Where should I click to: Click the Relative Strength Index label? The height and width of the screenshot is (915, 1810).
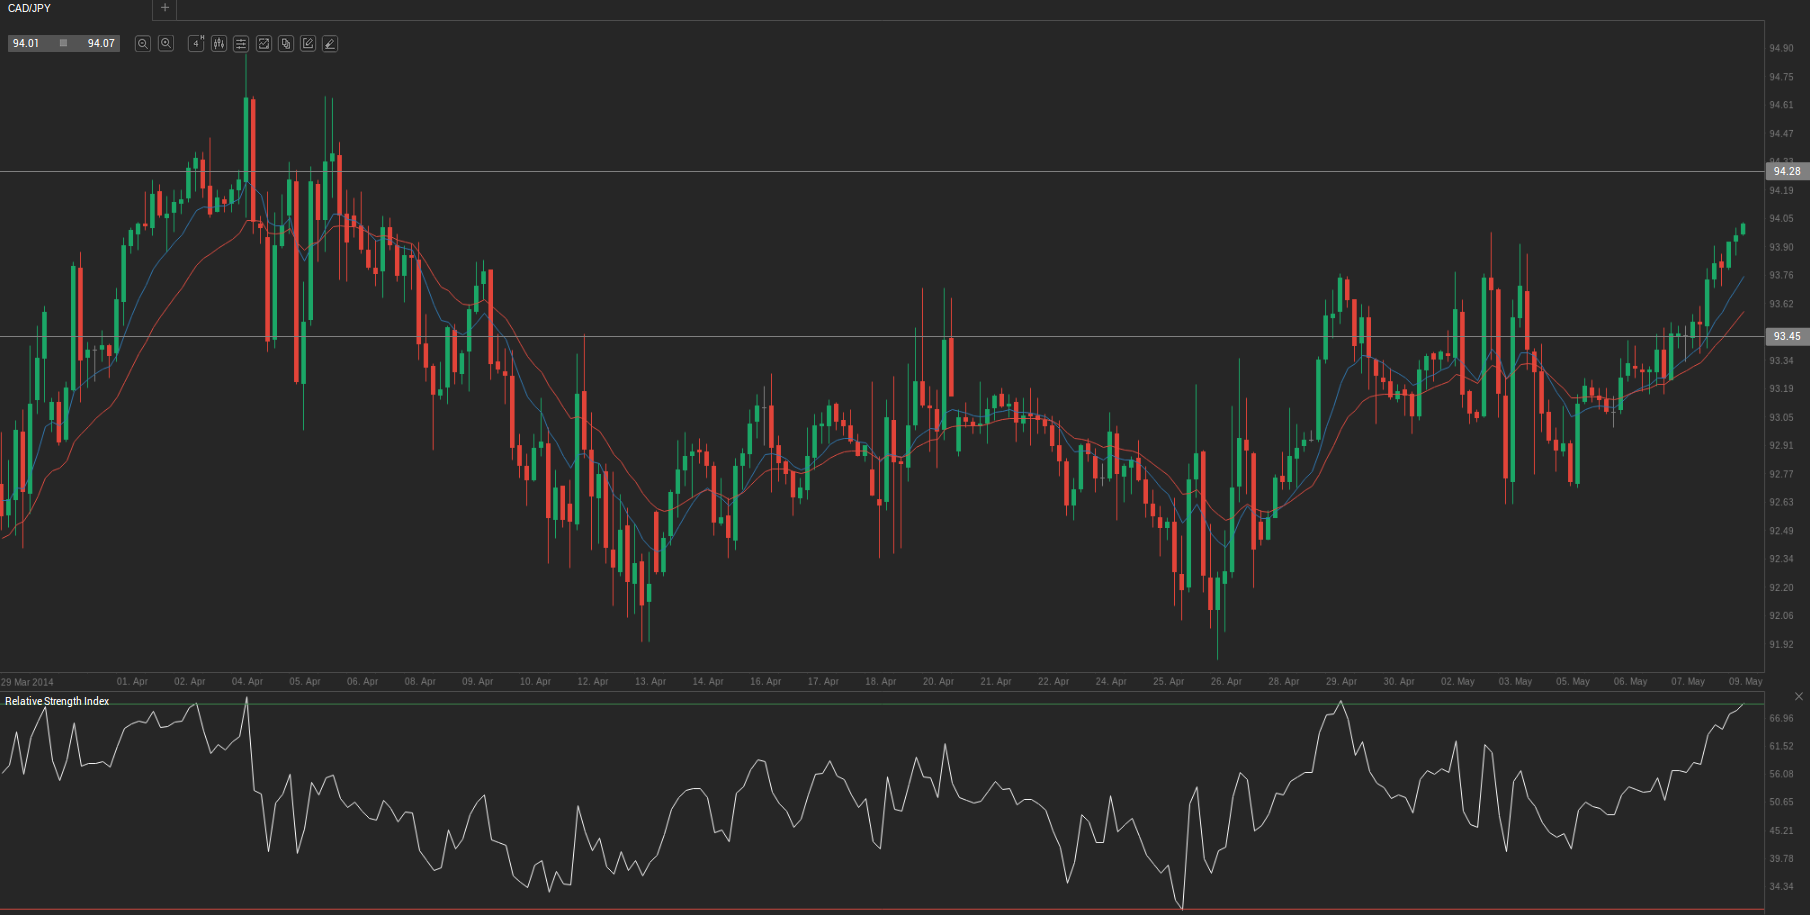pyautogui.click(x=57, y=701)
